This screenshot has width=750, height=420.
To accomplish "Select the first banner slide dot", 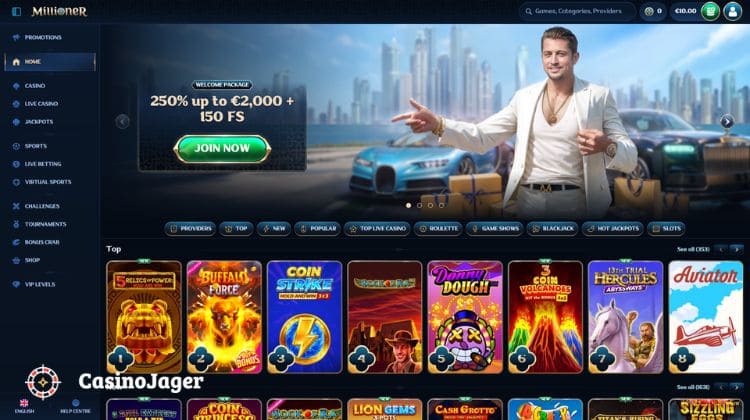I will click(408, 205).
